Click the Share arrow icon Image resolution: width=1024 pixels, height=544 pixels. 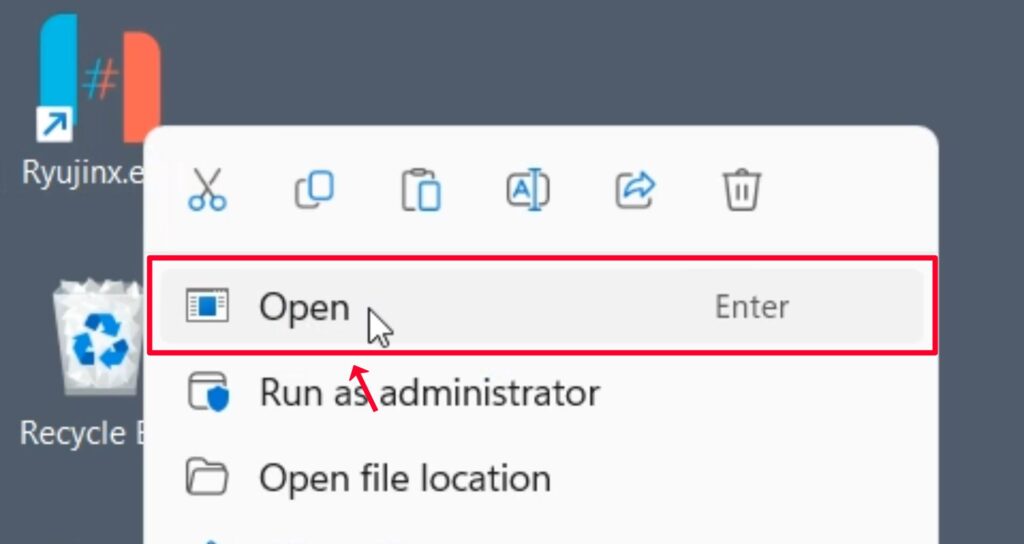click(x=635, y=189)
